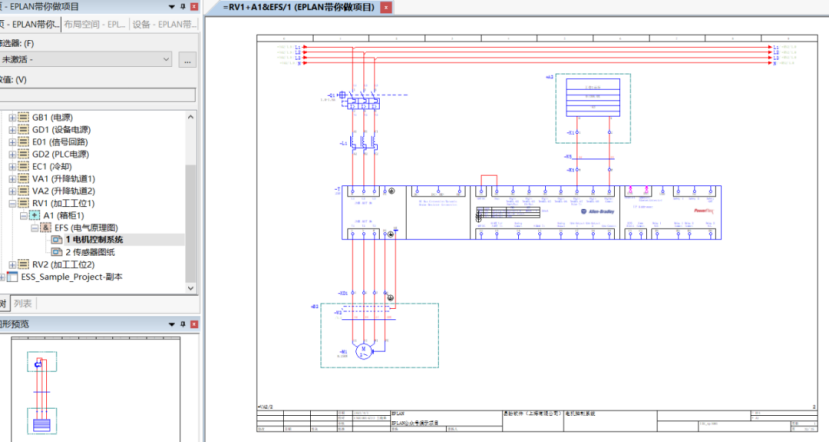
Task: Close the page navigator panel
Action: pyautogui.click(x=194, y=6)
